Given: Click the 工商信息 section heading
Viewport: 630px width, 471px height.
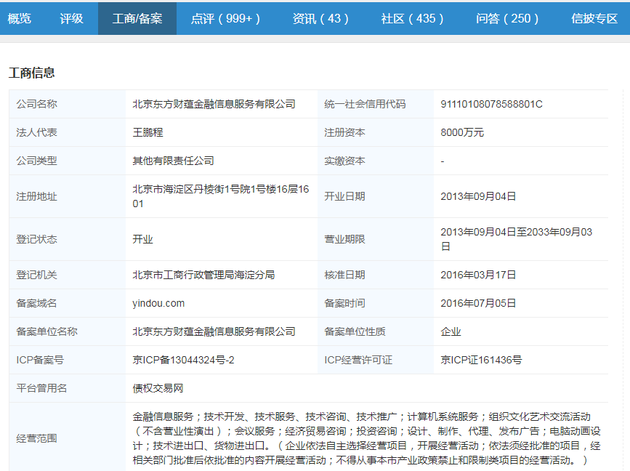Looking at the screenshot, I should coord(31,73).
